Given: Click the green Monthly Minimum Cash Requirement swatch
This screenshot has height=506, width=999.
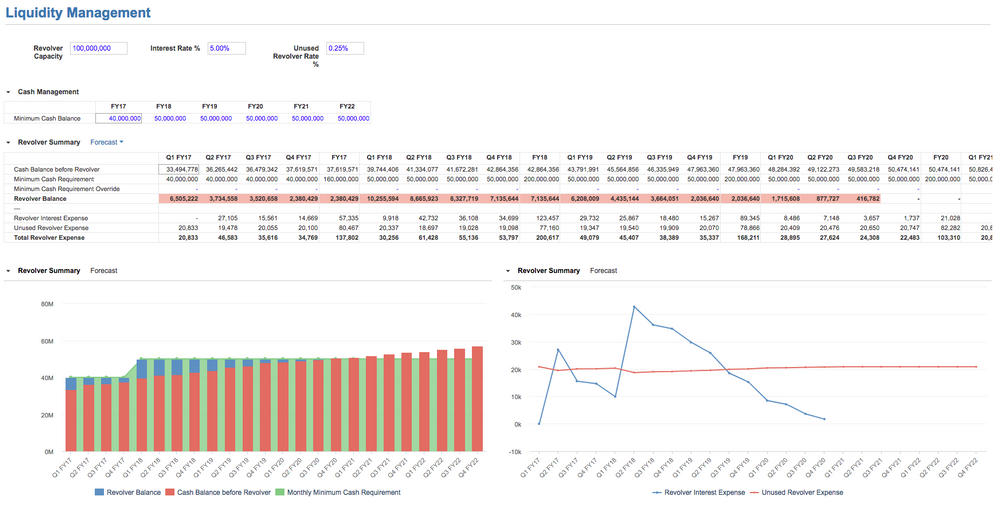Looking at the screenshot, I should click(x=280, y=492).
